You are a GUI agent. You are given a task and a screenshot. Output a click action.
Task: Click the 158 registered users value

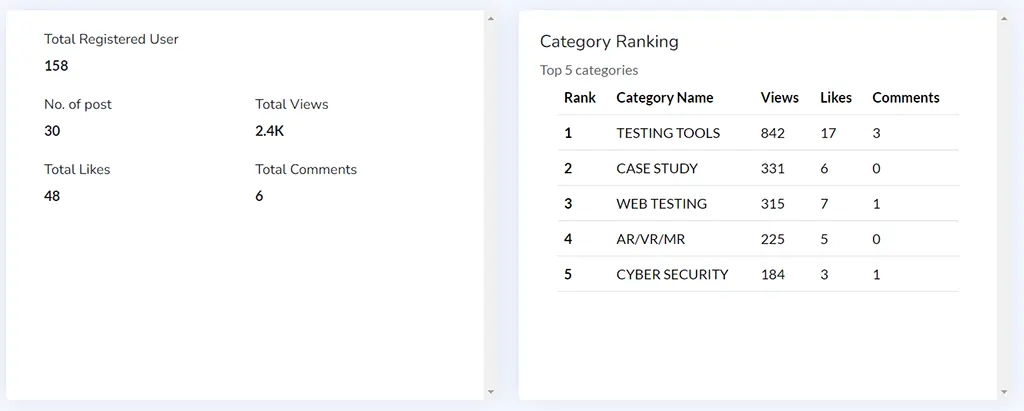coord(56,66)
